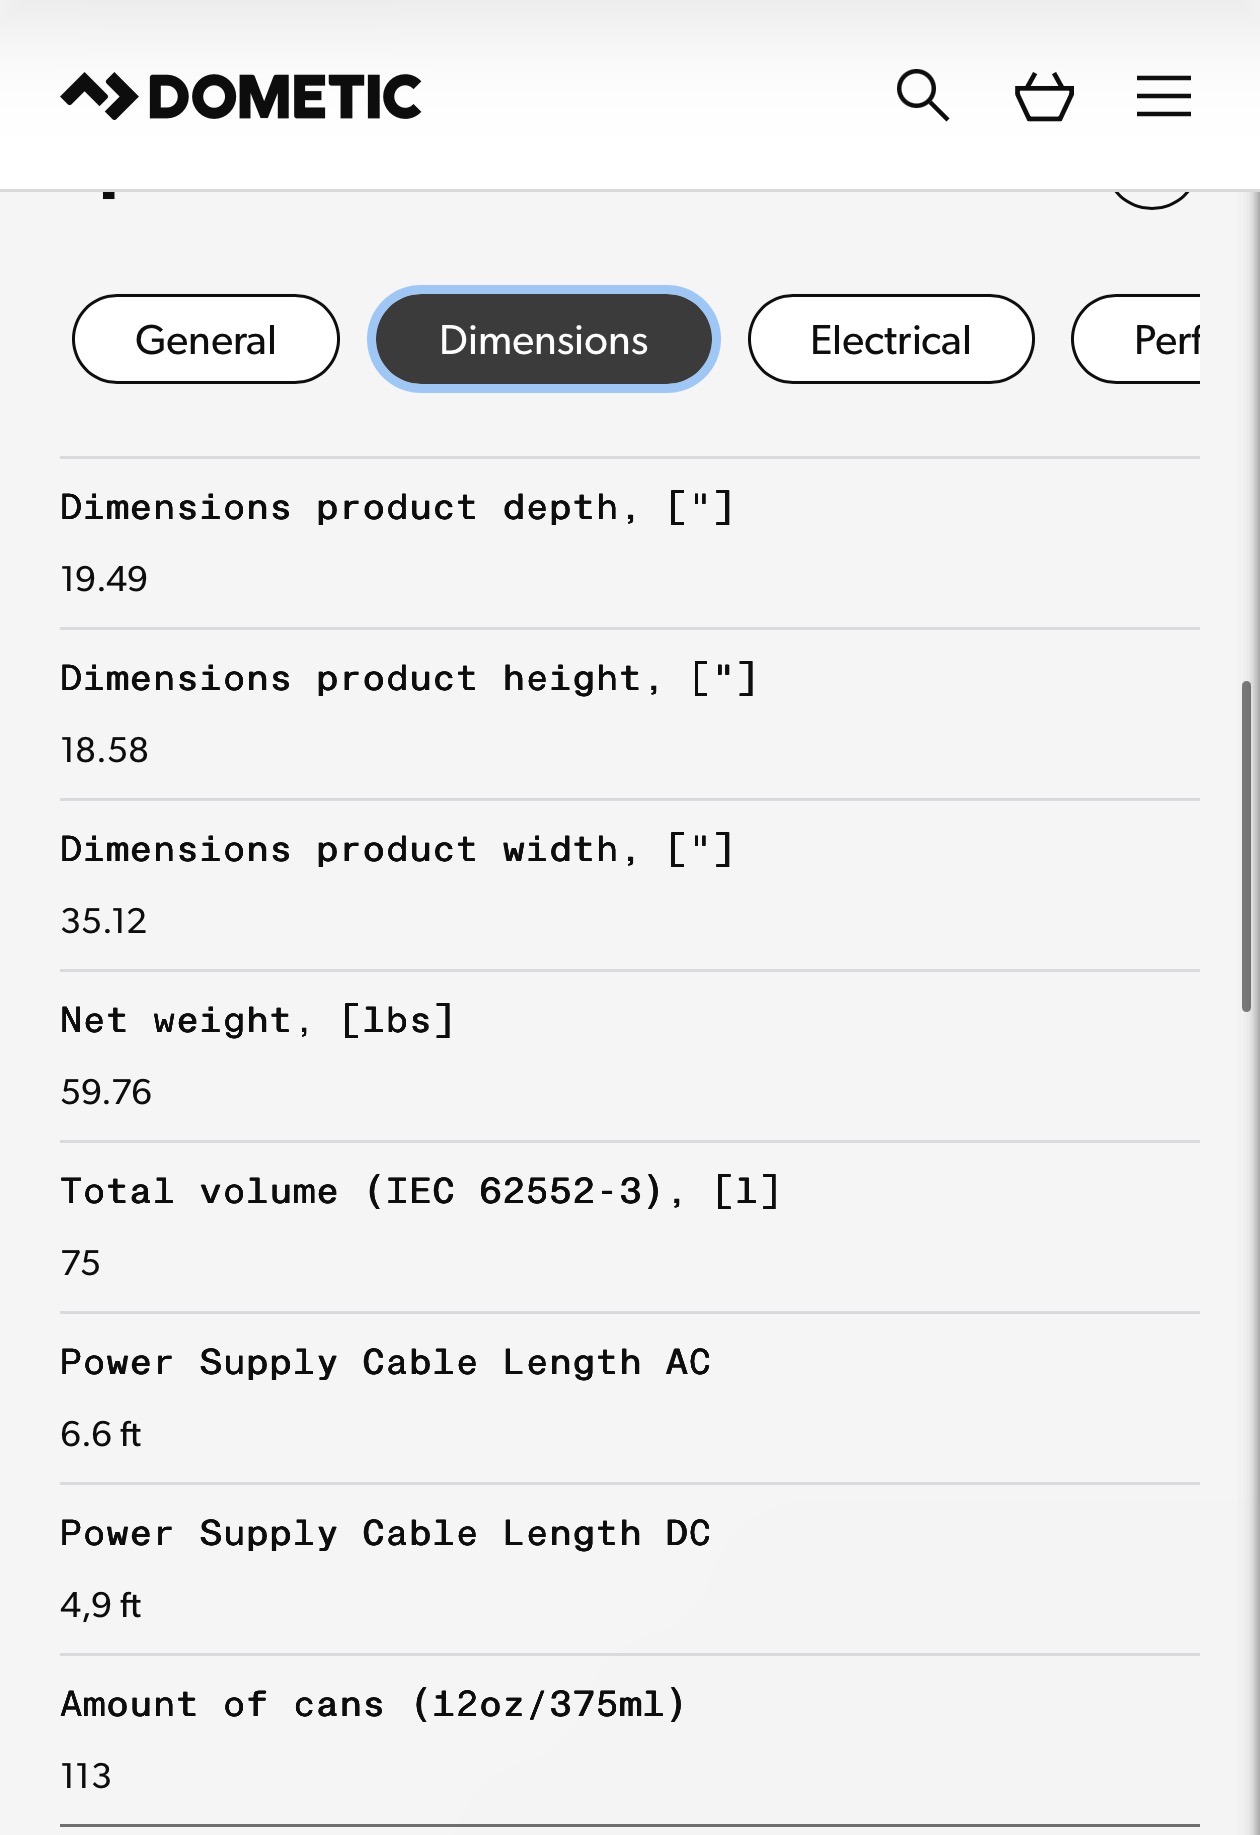The height and width of the screenshot is (1835, 1260).
Task: Click Power Supply Cable Length AC label
Action: click(385, 1362)
